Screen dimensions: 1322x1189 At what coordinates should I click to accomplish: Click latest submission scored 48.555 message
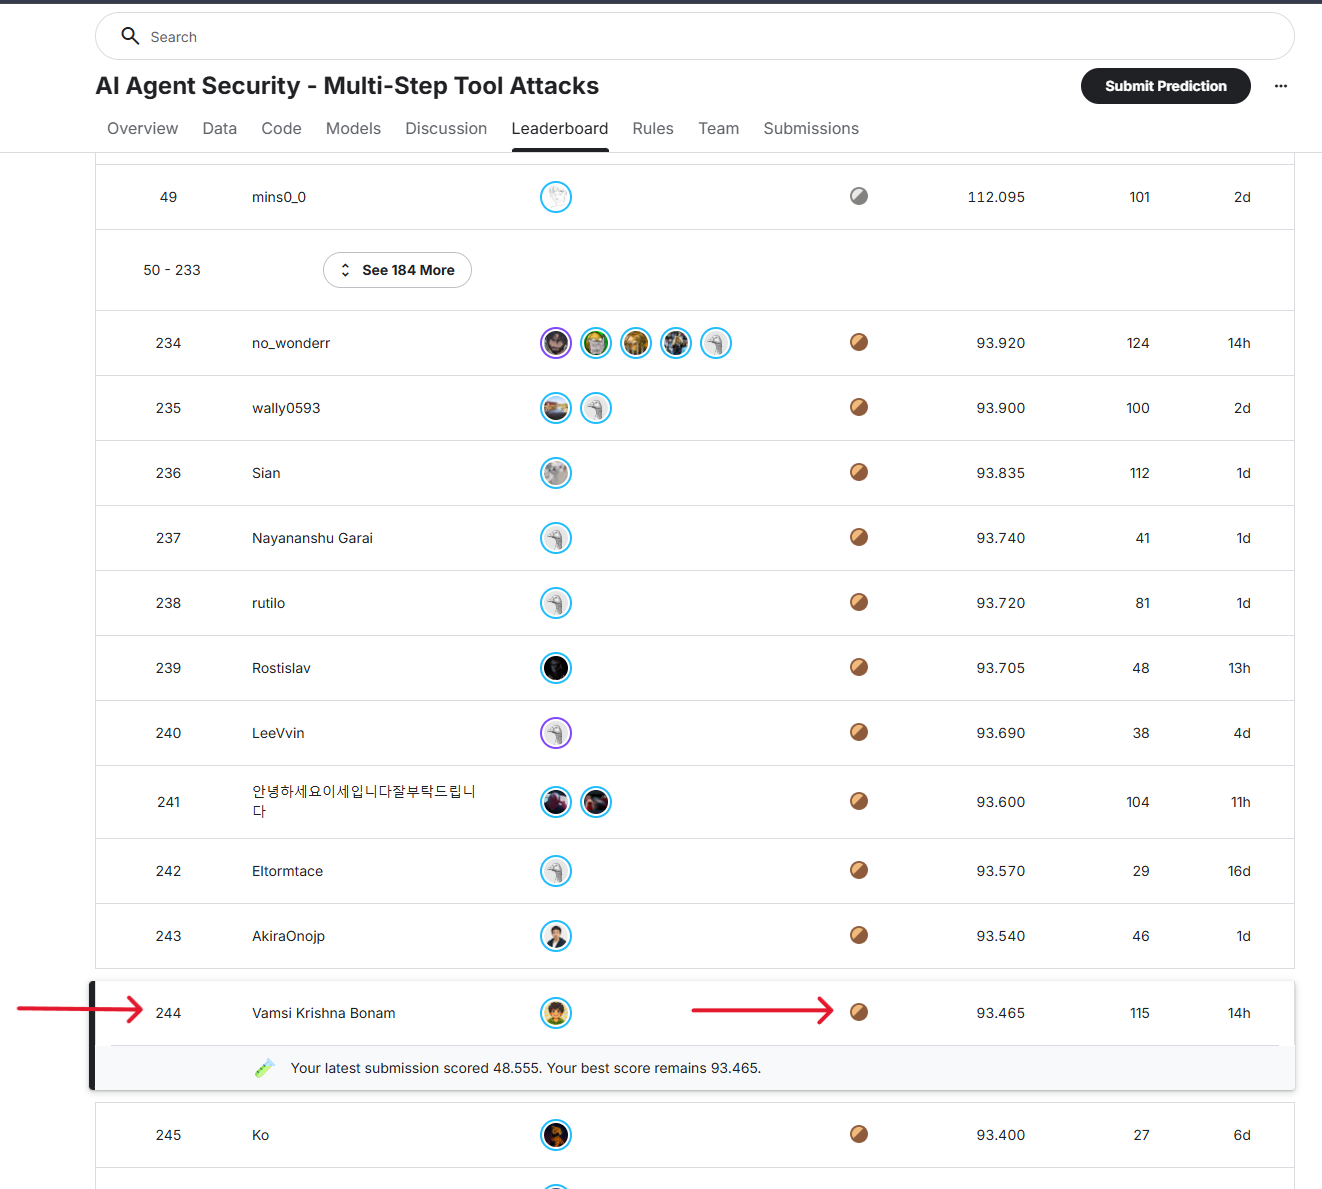coord(526,1068)
